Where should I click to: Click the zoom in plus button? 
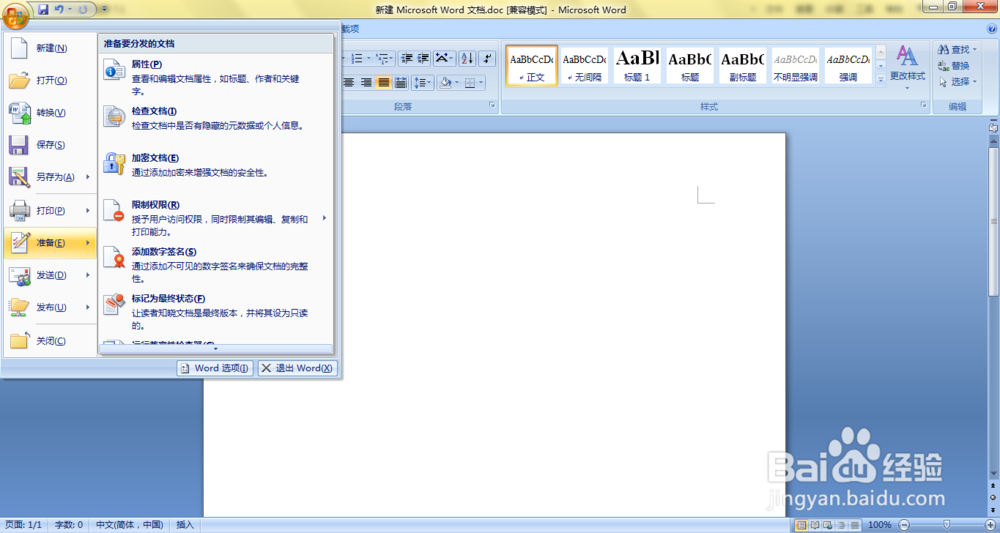coord(989,525)
